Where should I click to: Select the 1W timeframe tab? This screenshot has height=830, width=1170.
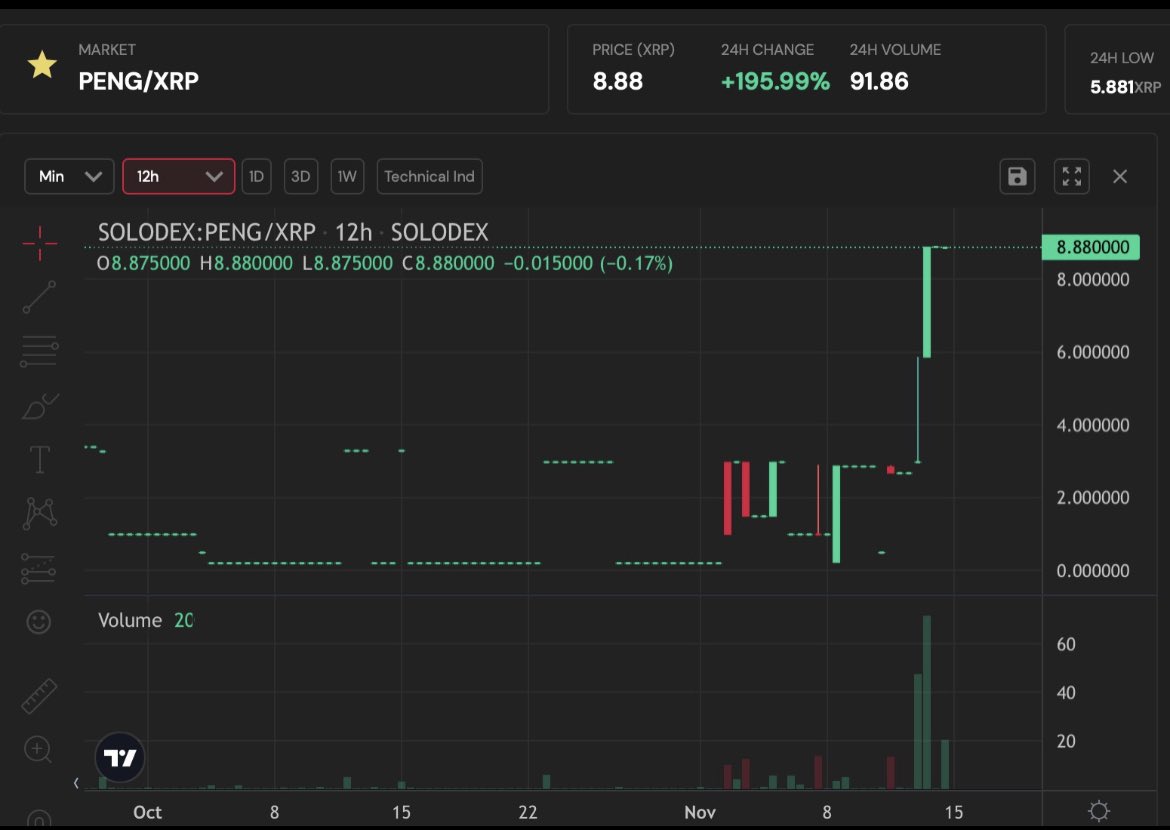pos(347,176)
